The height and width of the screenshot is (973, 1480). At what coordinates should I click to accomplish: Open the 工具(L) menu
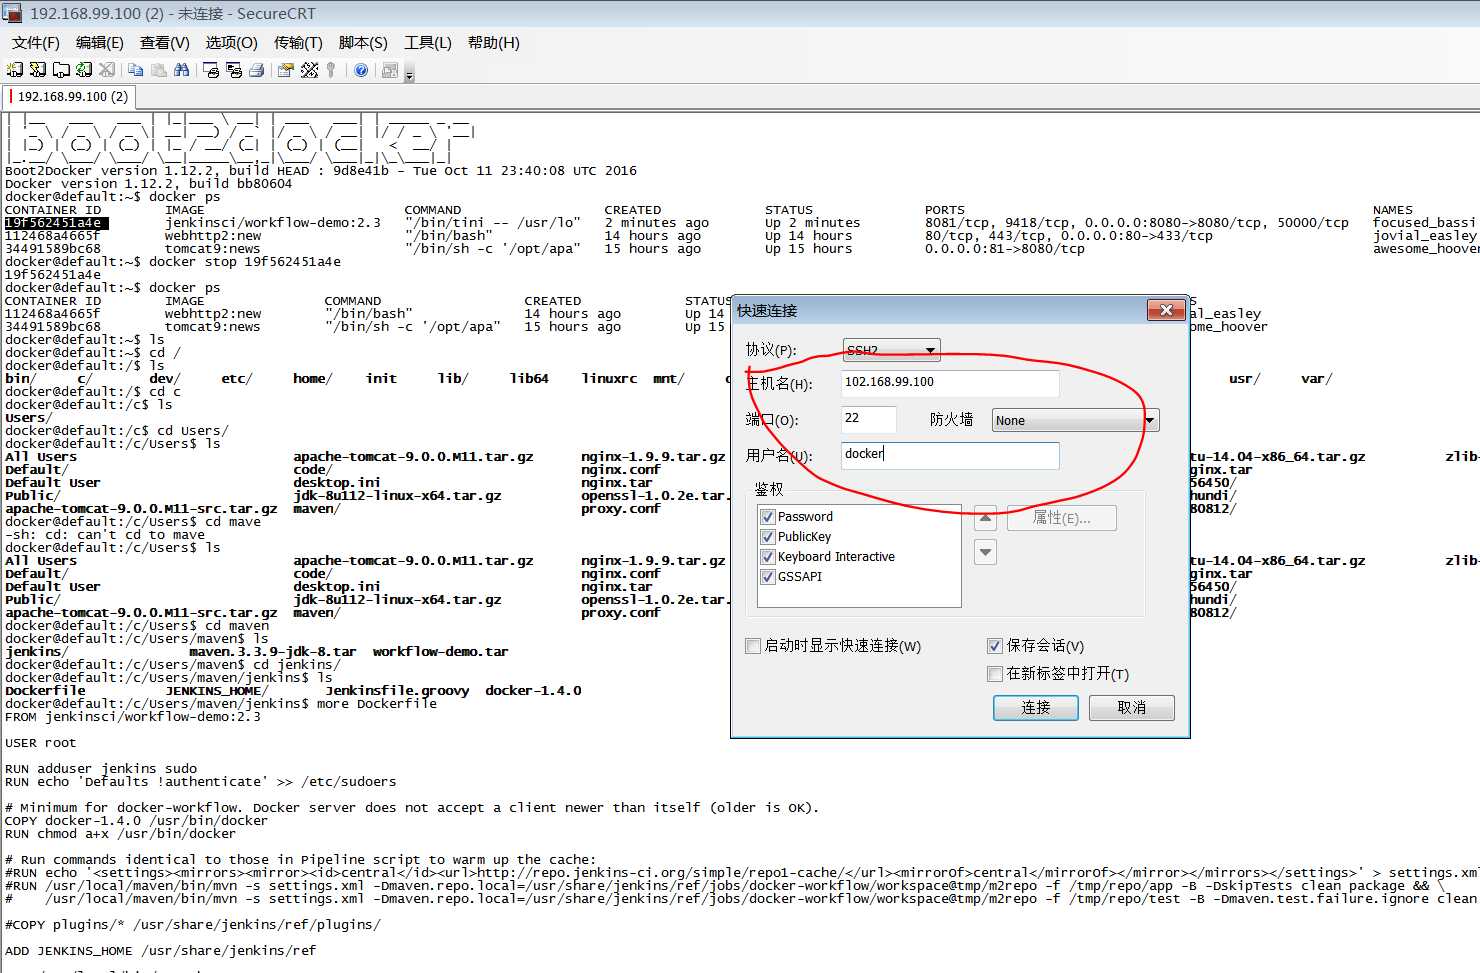coord(428,43)
